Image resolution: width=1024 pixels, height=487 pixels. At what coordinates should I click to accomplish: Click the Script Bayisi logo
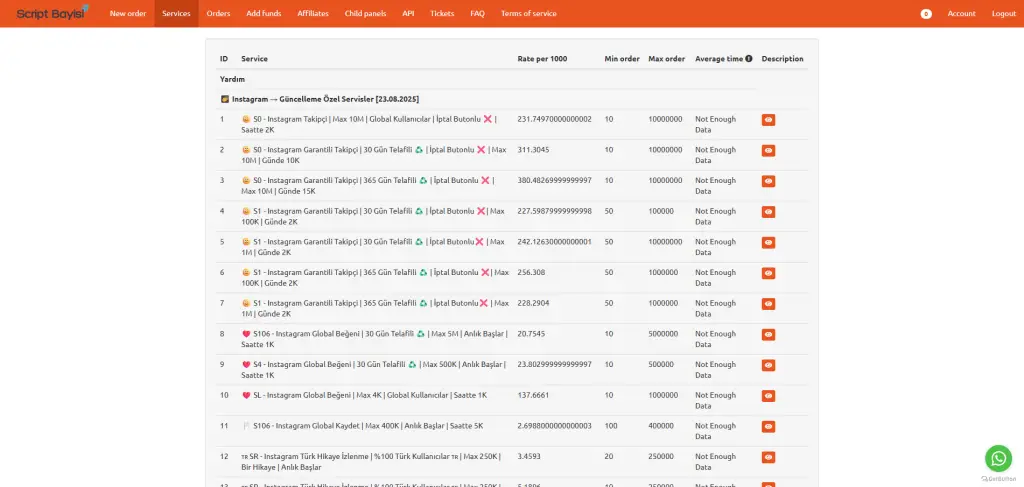pyautogui.click(x=52, y=13)
